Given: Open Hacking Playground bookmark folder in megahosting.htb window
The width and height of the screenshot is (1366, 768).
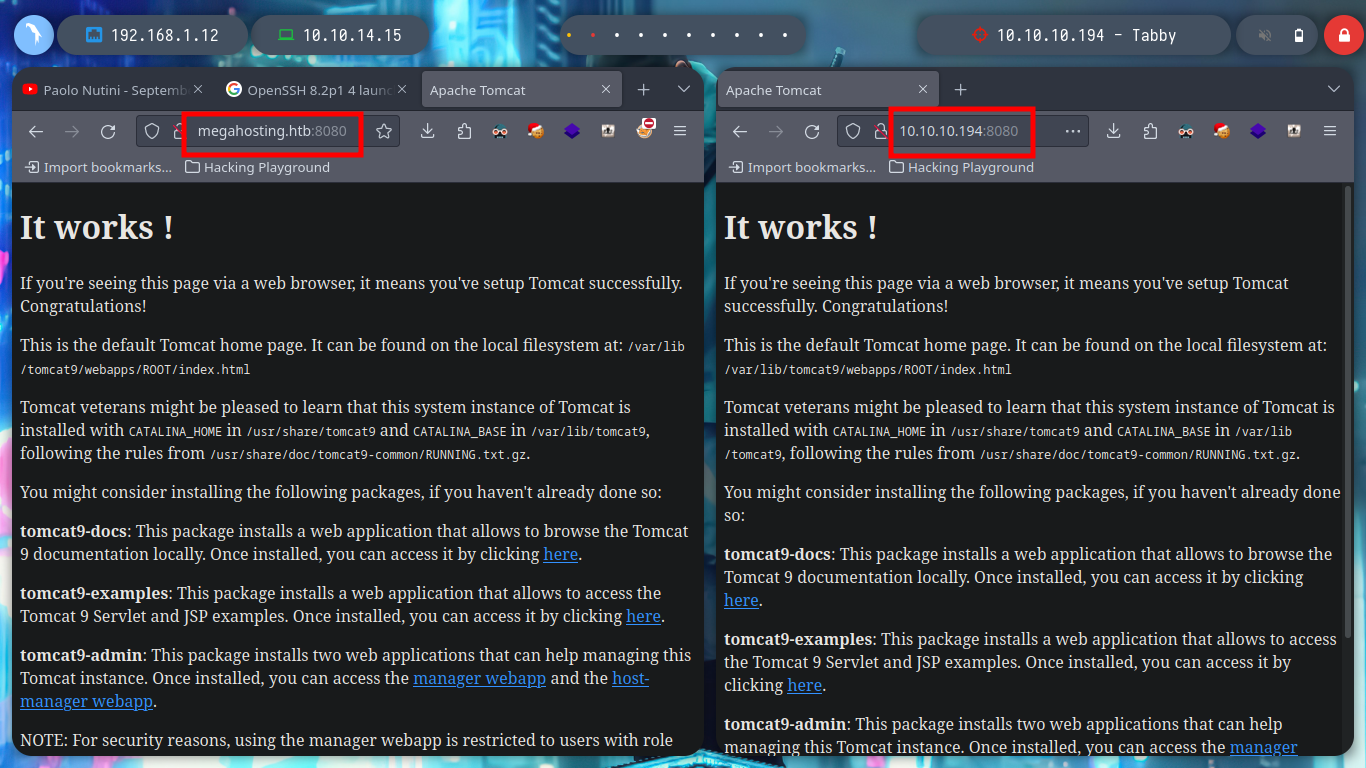Looking at the screenshot, I should point(258,167).
